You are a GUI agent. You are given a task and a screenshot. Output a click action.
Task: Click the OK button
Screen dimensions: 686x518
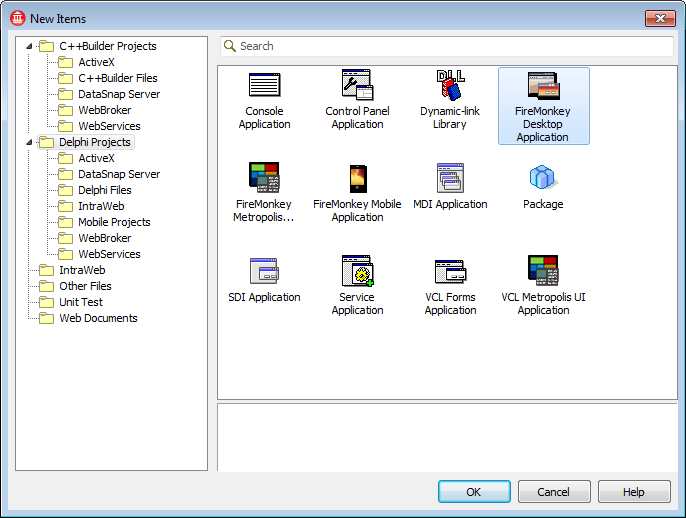tap(474, 492)
